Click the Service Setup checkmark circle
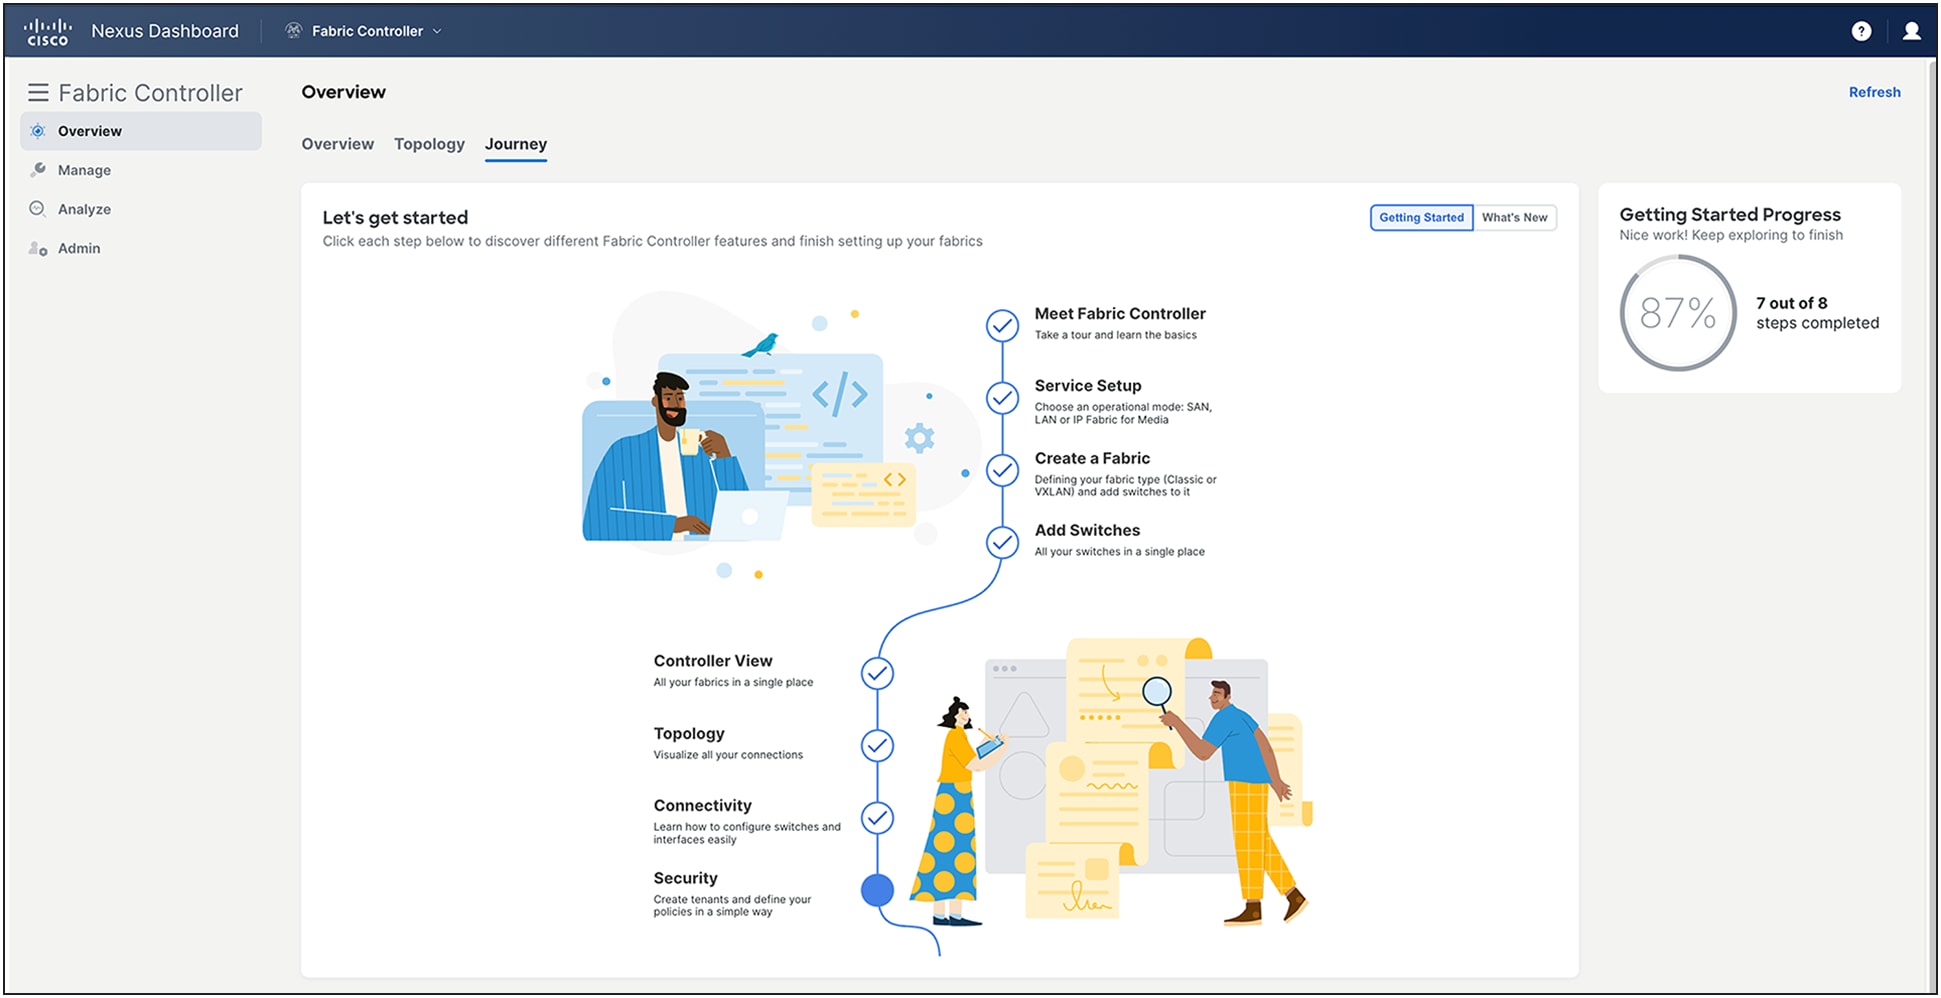 point(1002,398)
